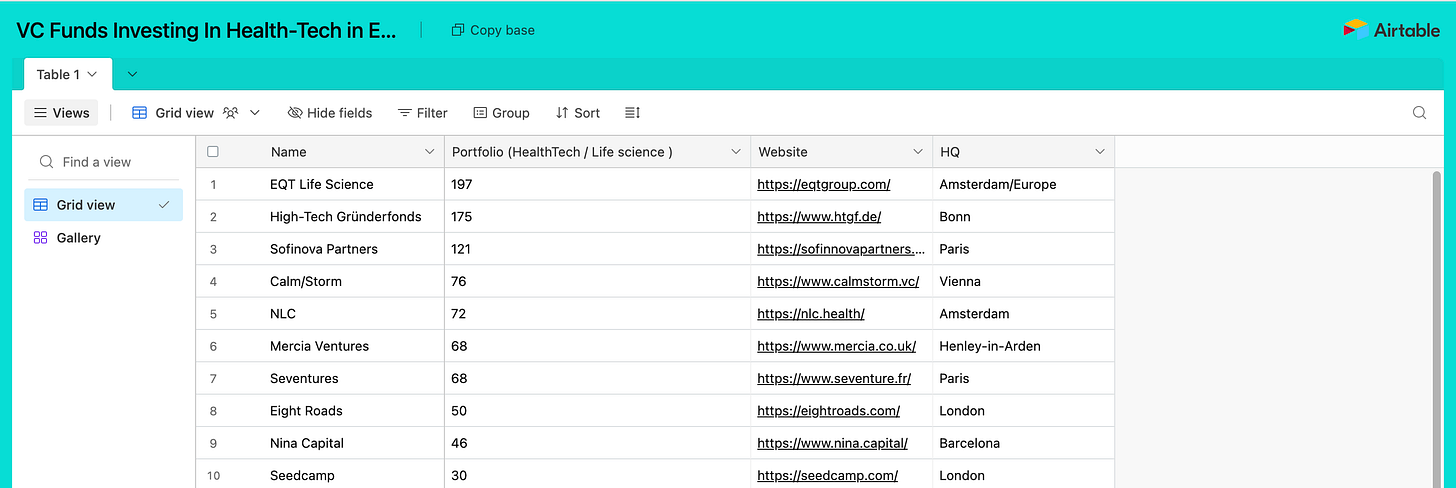Click the base title VC Funds Investing
Image resolution: width=1456 pixels, height=488 pixels.
tap(207, 30)
